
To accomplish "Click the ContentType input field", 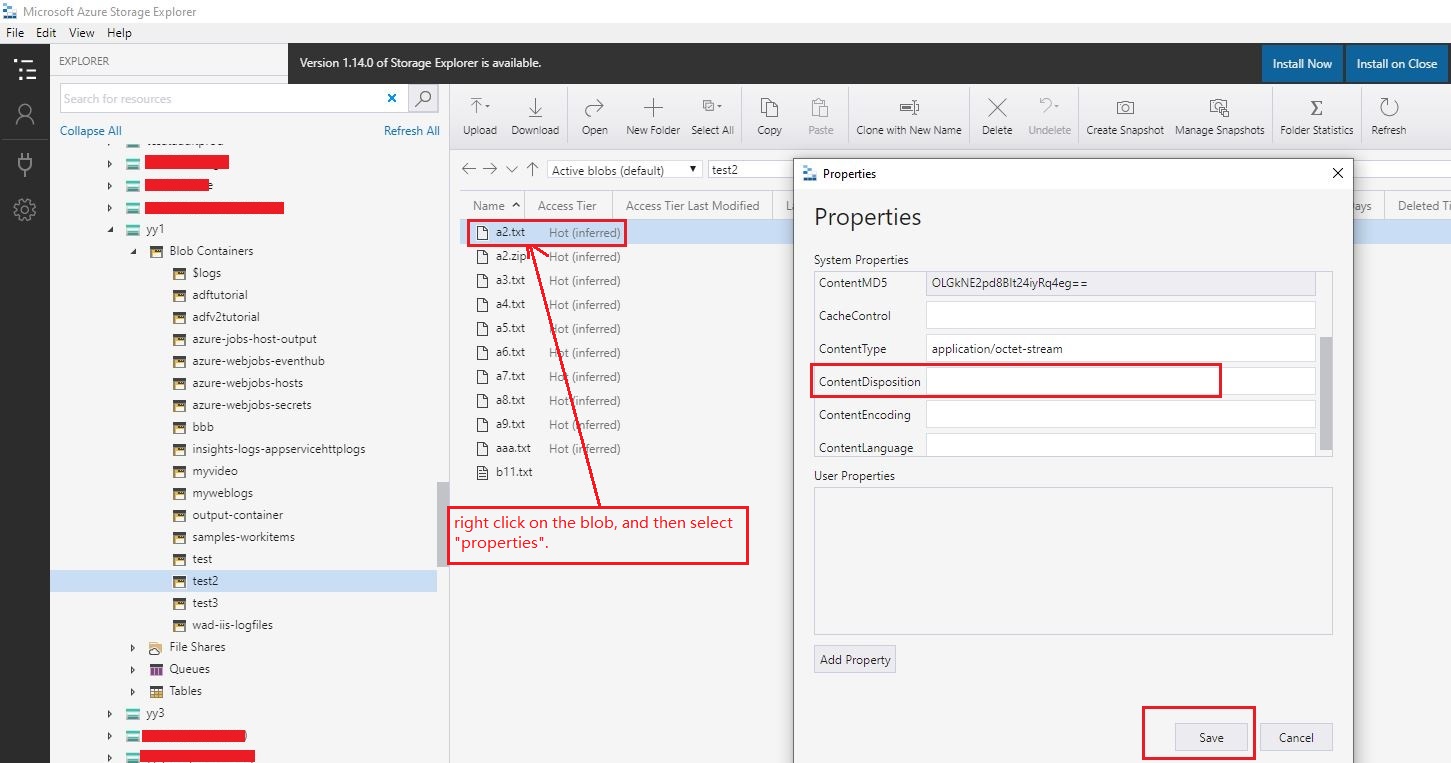I will pyautogui.click(x=1120, y=348).
